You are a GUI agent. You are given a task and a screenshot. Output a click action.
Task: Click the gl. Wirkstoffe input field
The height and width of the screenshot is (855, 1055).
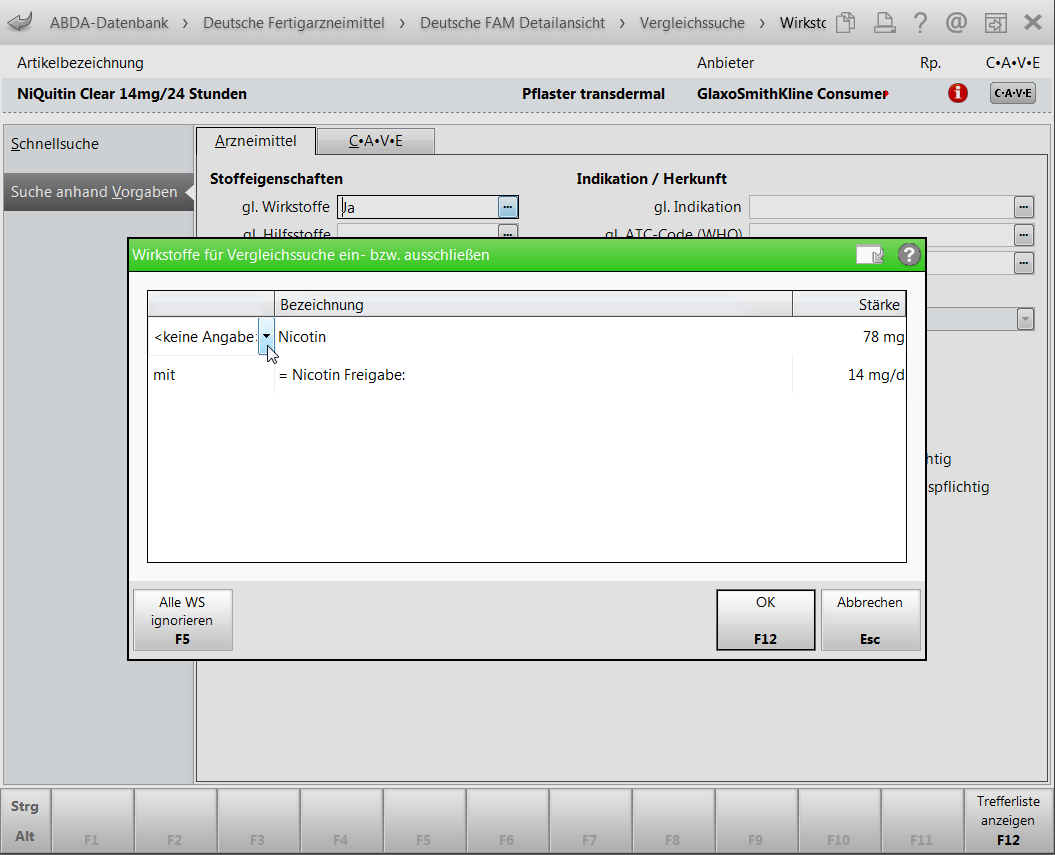pyautogui.click(x=417, y=207)
